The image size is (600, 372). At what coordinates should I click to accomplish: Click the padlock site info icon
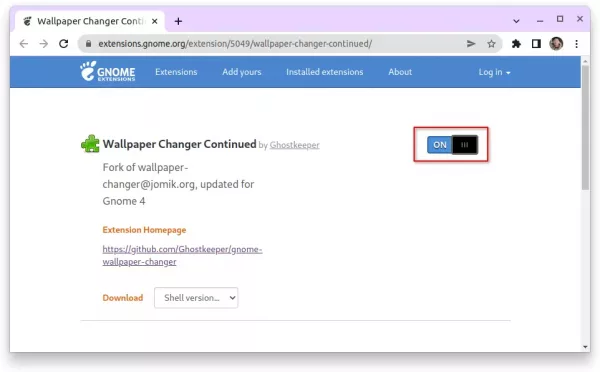(88, 44)
